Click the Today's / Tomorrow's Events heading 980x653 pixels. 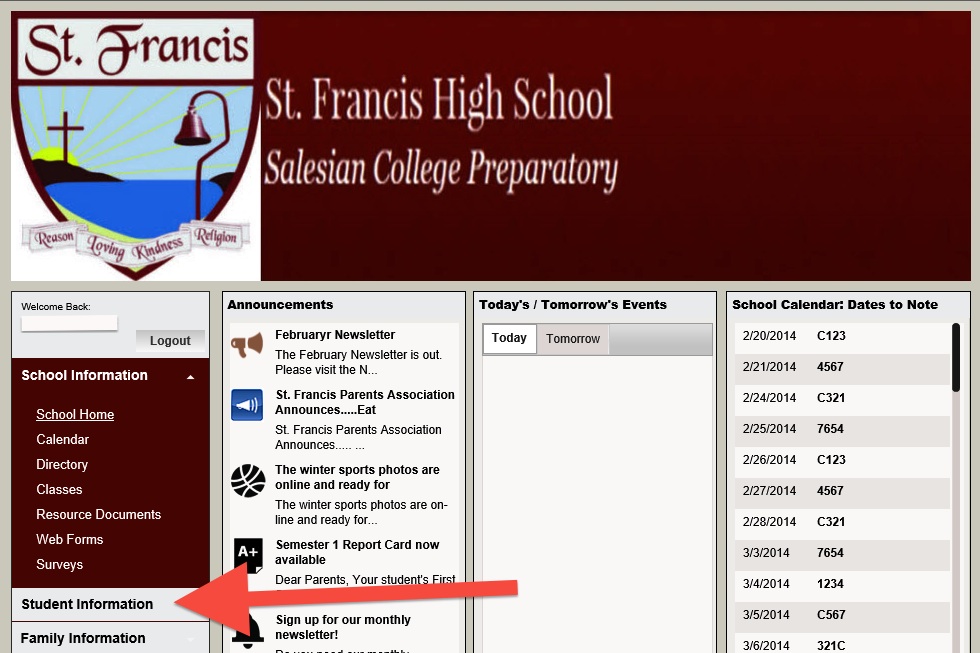[572, 304]
